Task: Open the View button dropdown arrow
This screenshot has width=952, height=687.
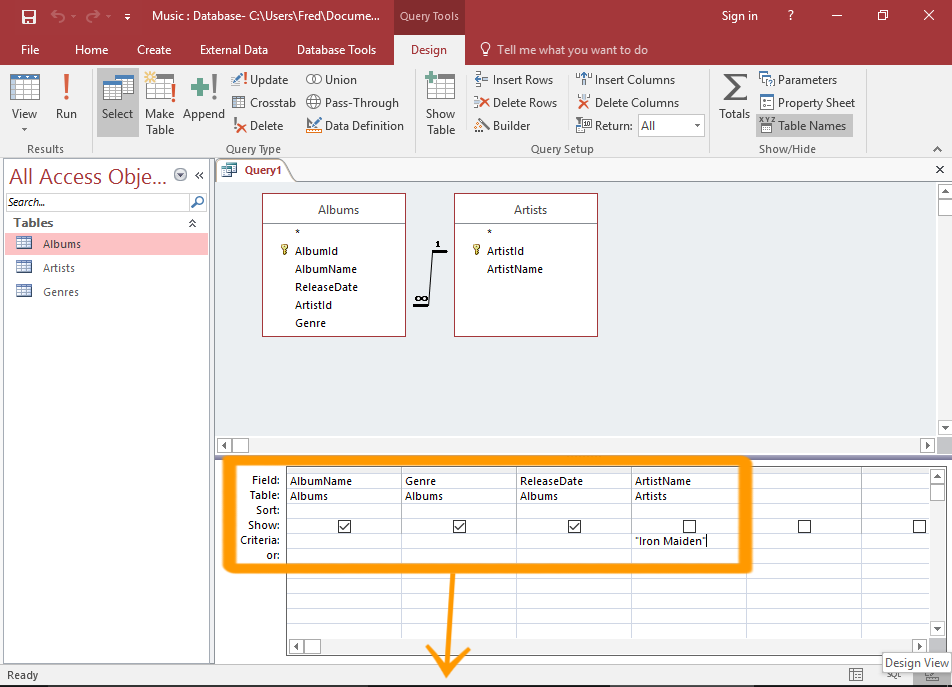Action: pos(24,127)
